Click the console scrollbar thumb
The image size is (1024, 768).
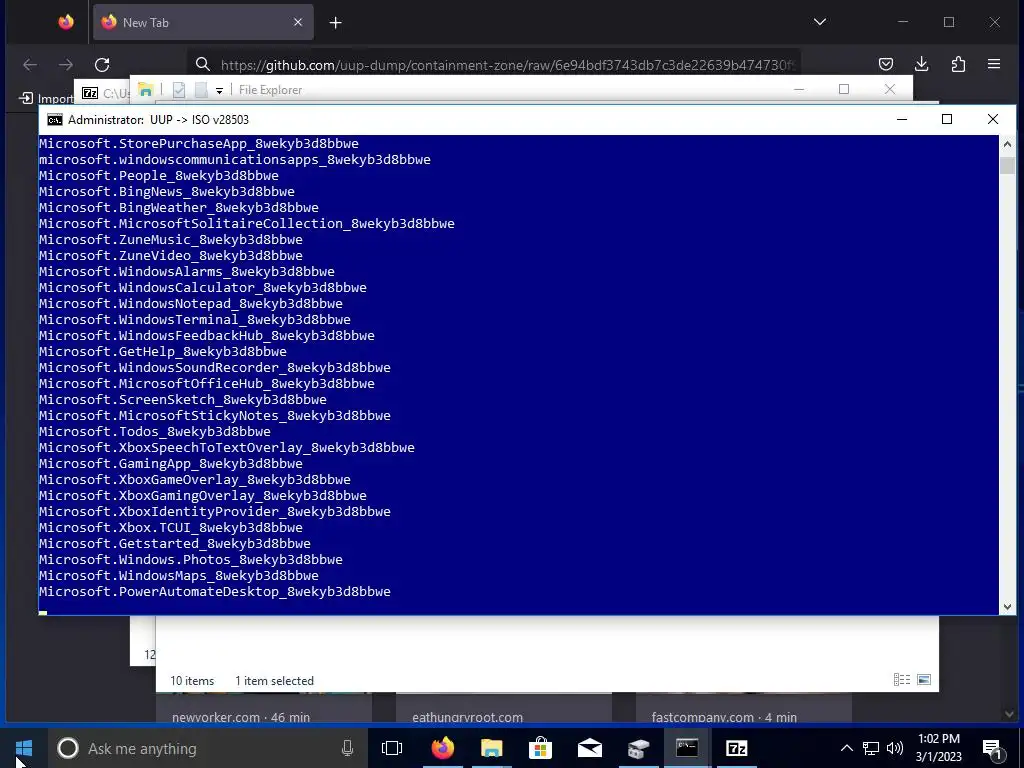[1007, 165]
